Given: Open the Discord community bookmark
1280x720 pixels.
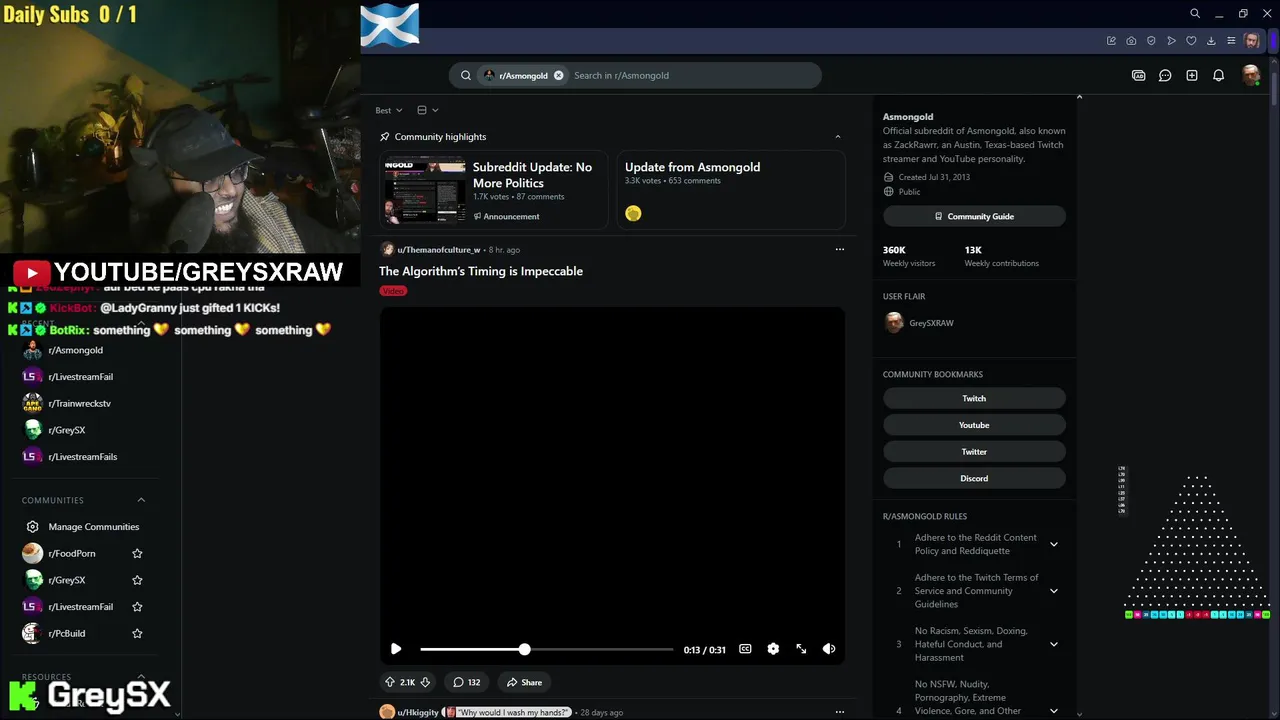Looking at the screenshot, I should coord(974,478).
